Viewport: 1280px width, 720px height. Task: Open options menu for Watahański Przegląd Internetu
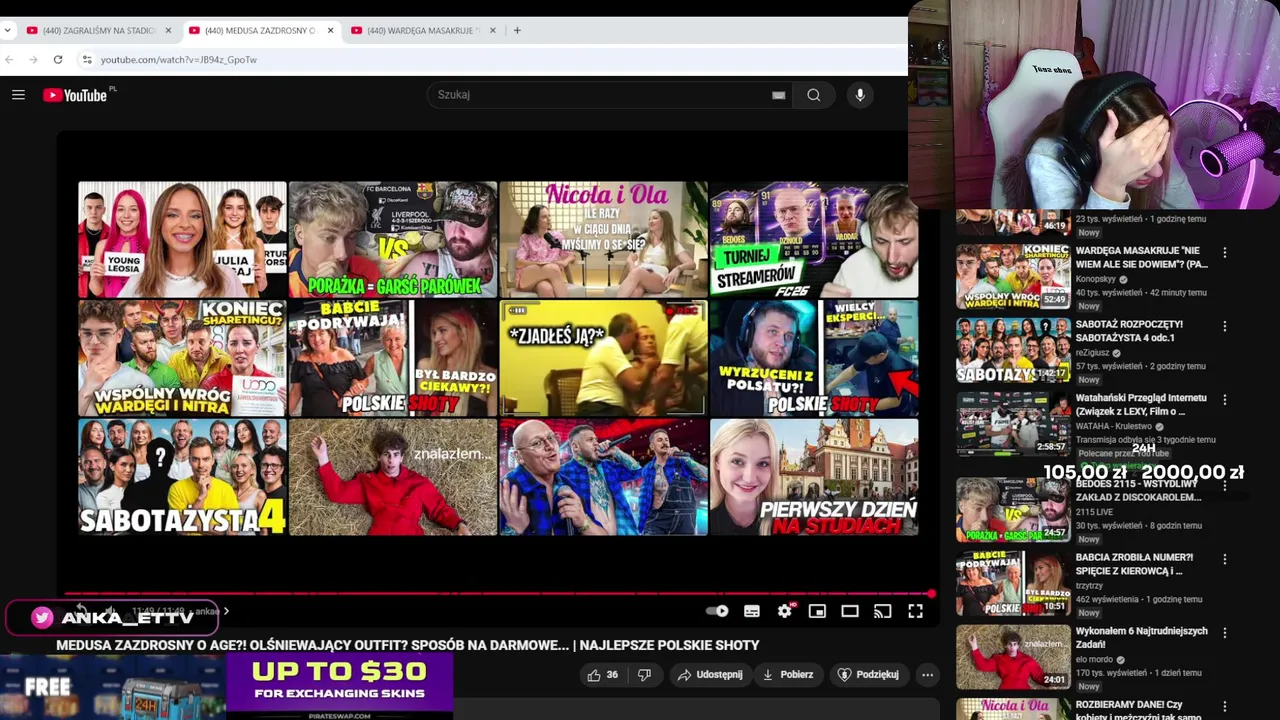coord(1225,400)
